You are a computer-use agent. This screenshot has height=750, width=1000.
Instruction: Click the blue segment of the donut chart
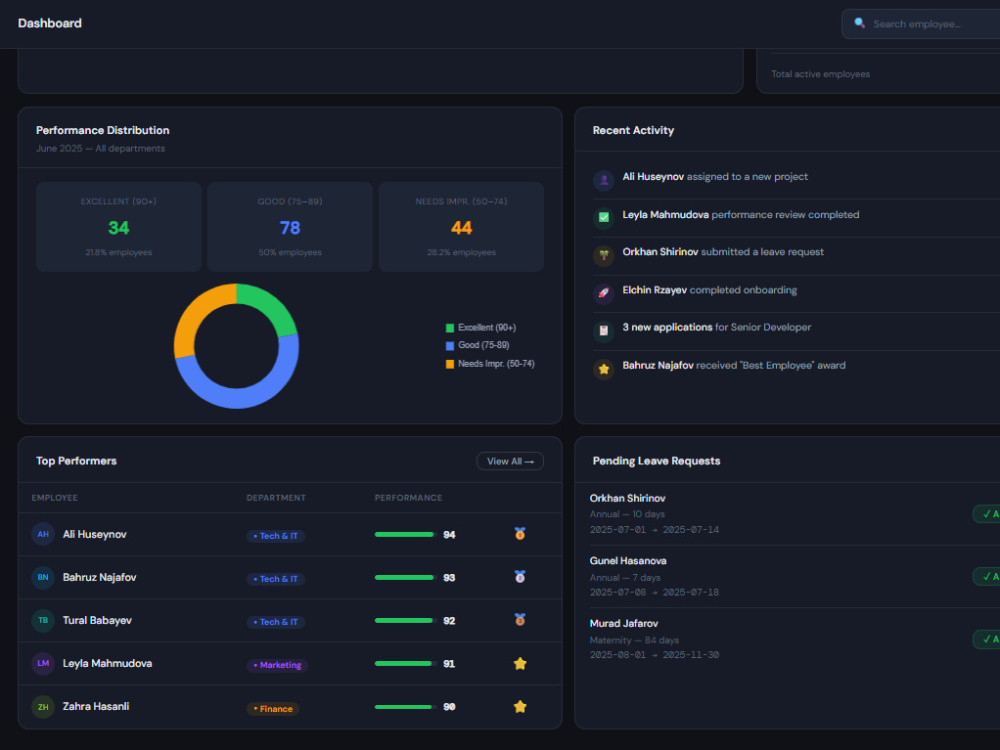tap(246, 397)
